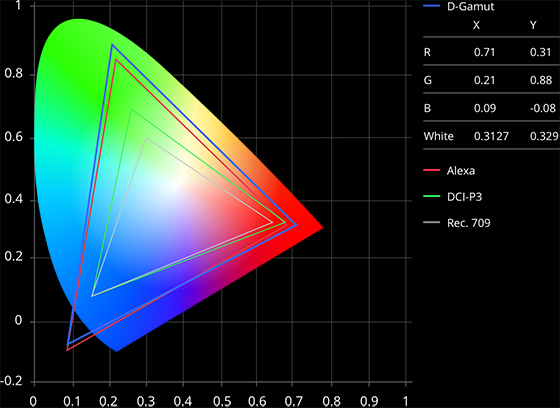
Task: Click the G row Y value 0.88
Action: point(541,80)
